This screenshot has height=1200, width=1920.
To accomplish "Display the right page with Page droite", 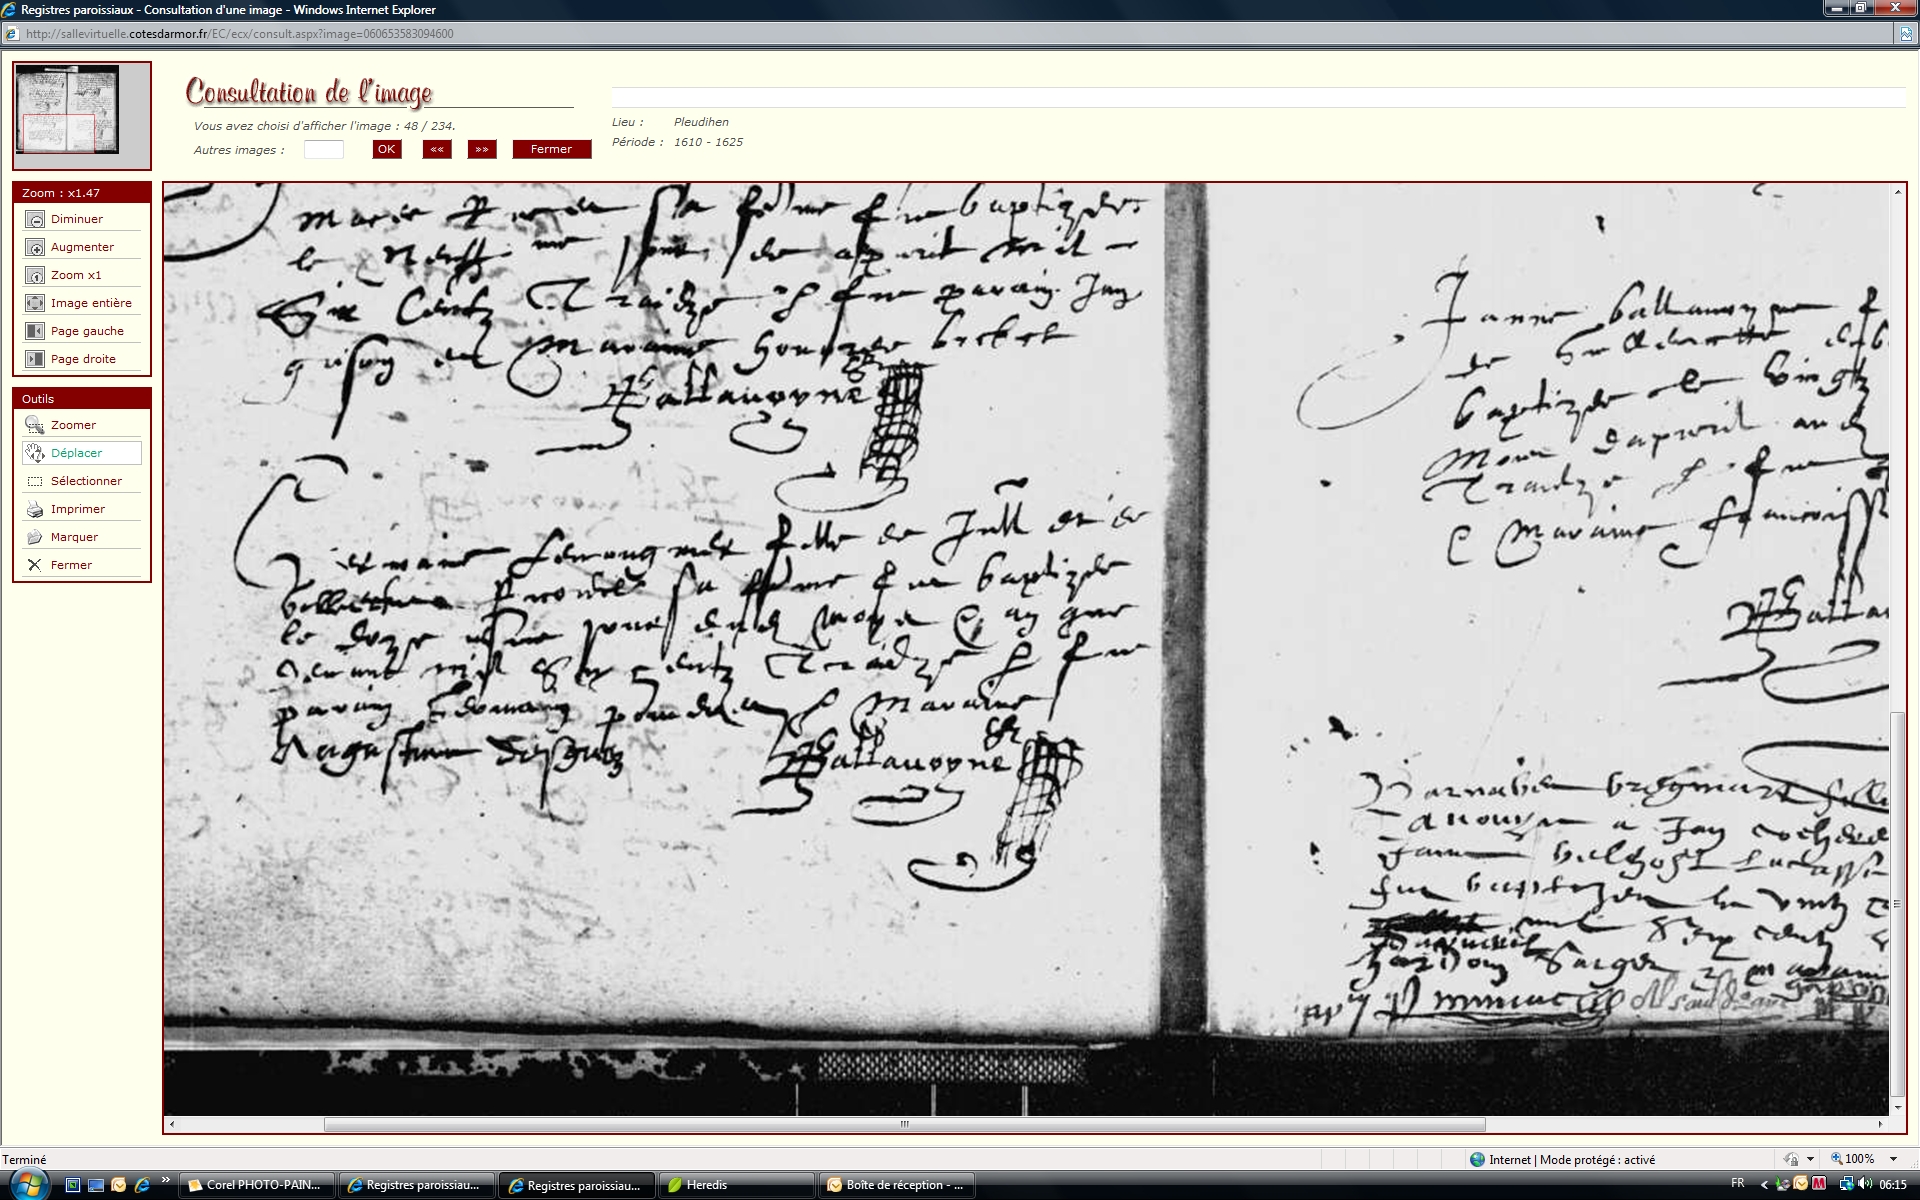I will 35,360.
